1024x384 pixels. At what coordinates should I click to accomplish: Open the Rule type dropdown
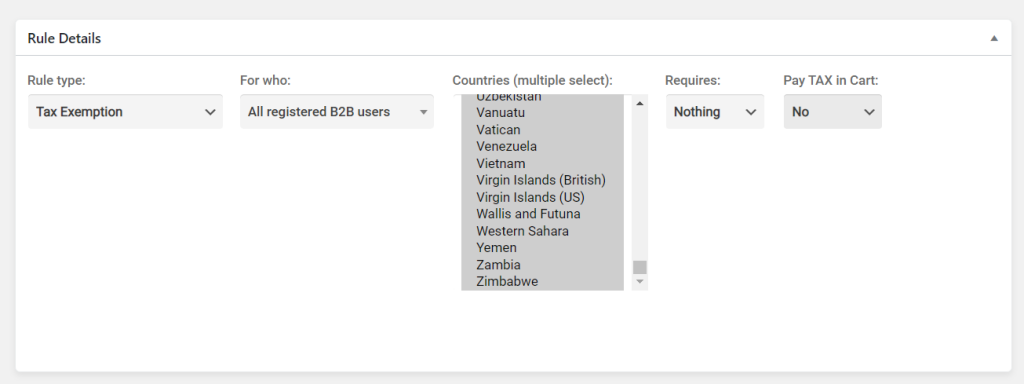(125, 112)
